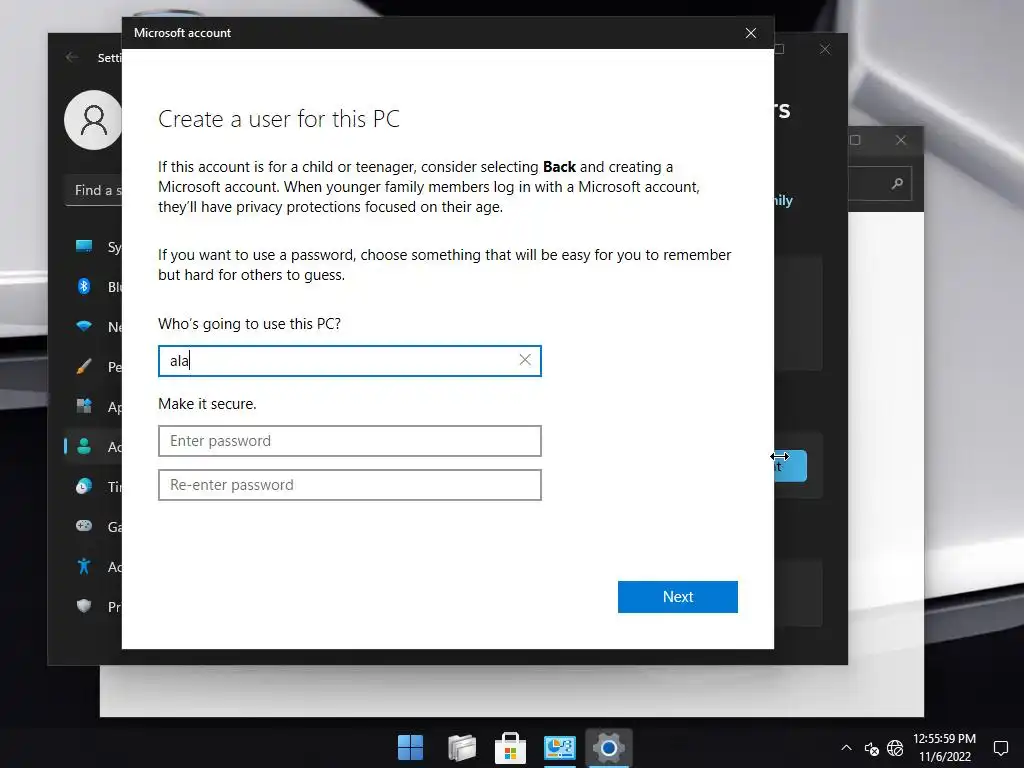Open the user profile avatar in Settings

(93, 120)
